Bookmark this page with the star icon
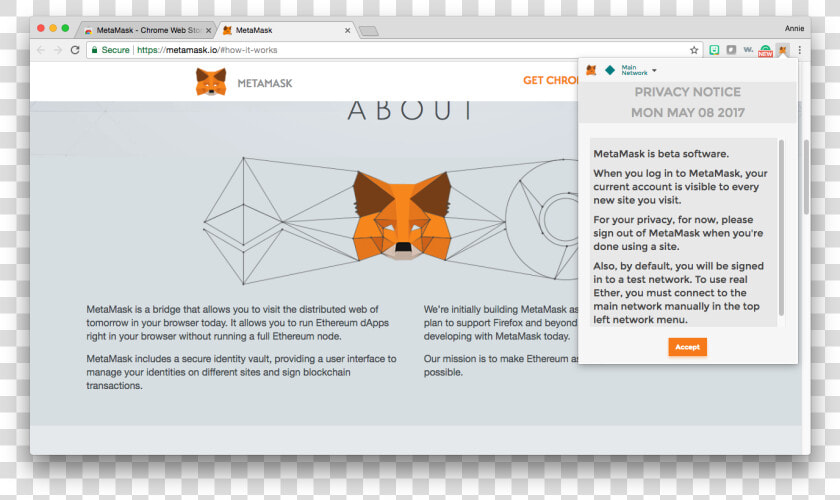 (694, 50)
